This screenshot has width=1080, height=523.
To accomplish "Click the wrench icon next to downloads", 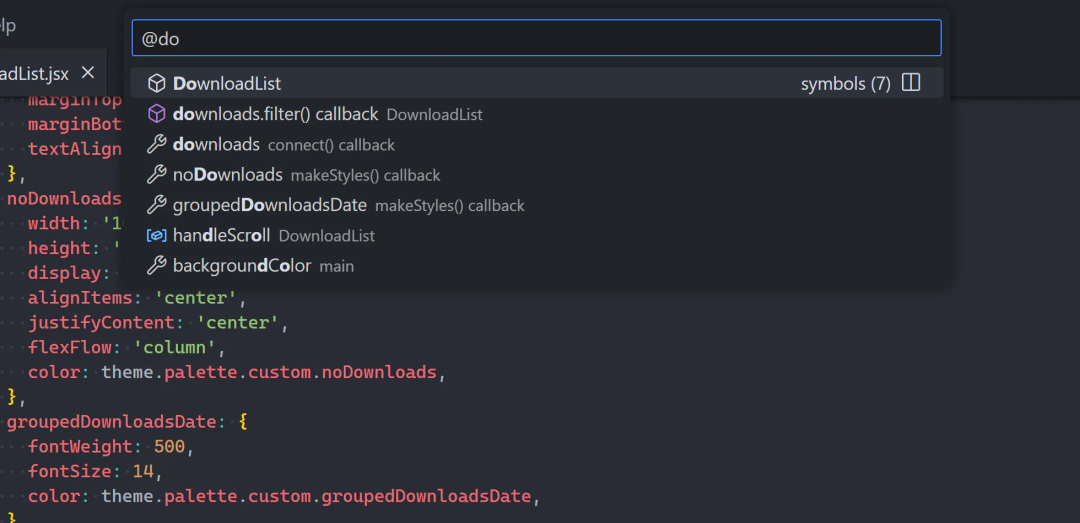I will coord(156,145).
